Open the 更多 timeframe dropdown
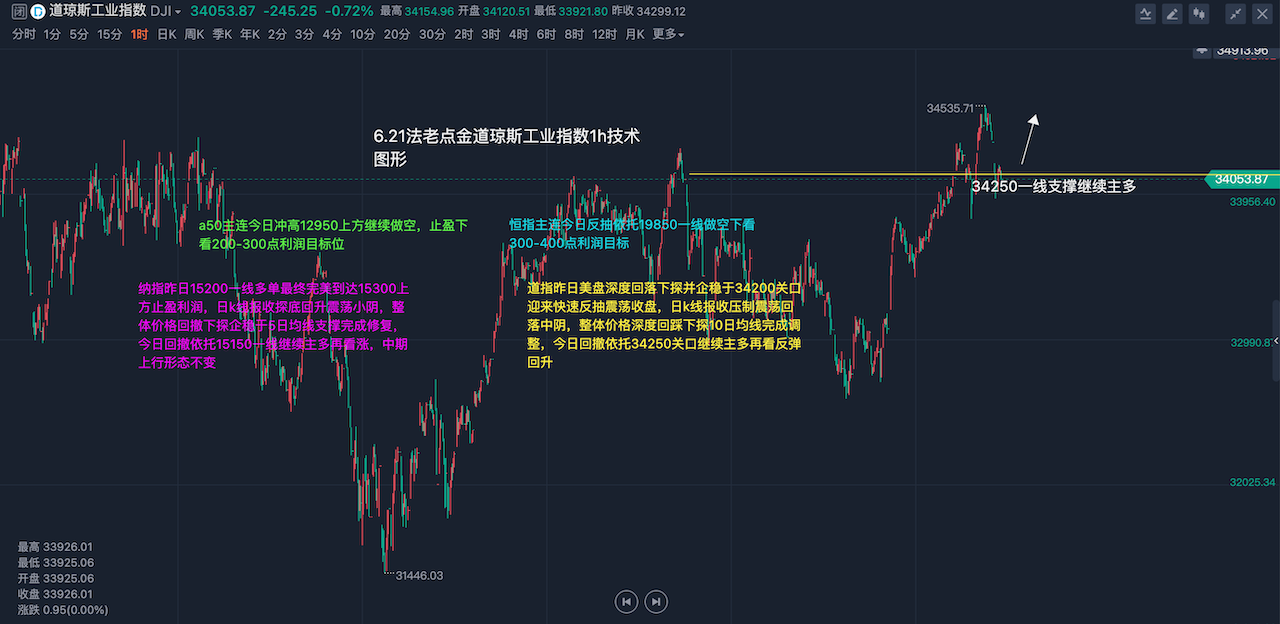This screenshot has width=1280, height=624. pos(668,34)
